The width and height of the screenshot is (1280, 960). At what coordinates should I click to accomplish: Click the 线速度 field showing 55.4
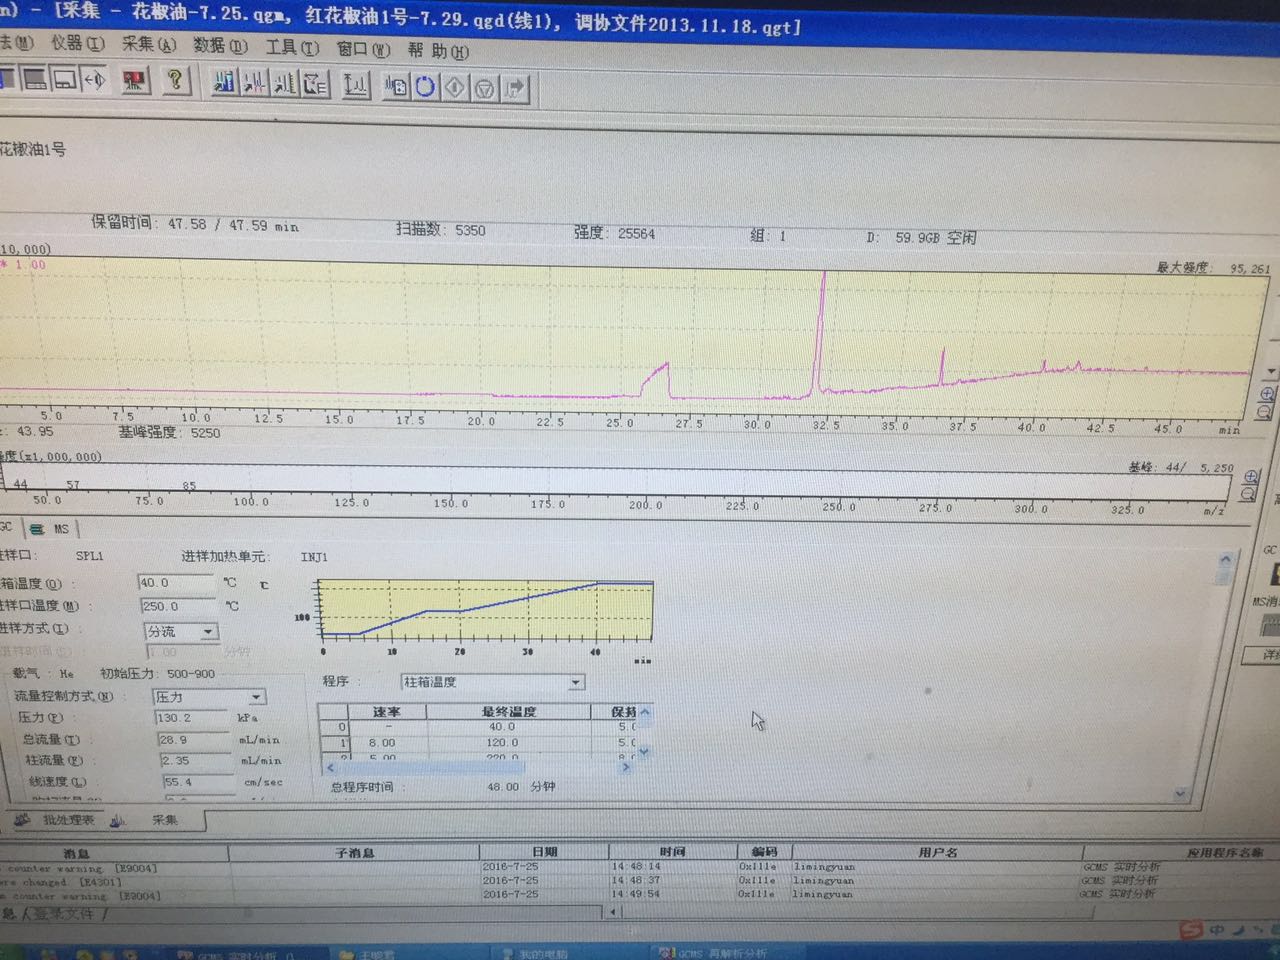(x=198, y=782)
